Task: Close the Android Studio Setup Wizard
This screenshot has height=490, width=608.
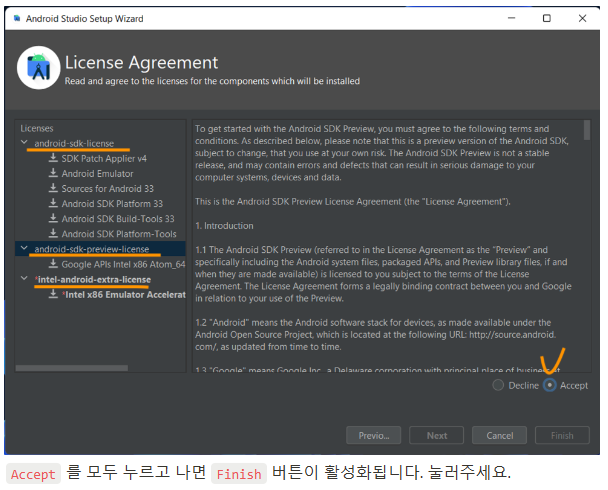Action: tap(582, 18)
